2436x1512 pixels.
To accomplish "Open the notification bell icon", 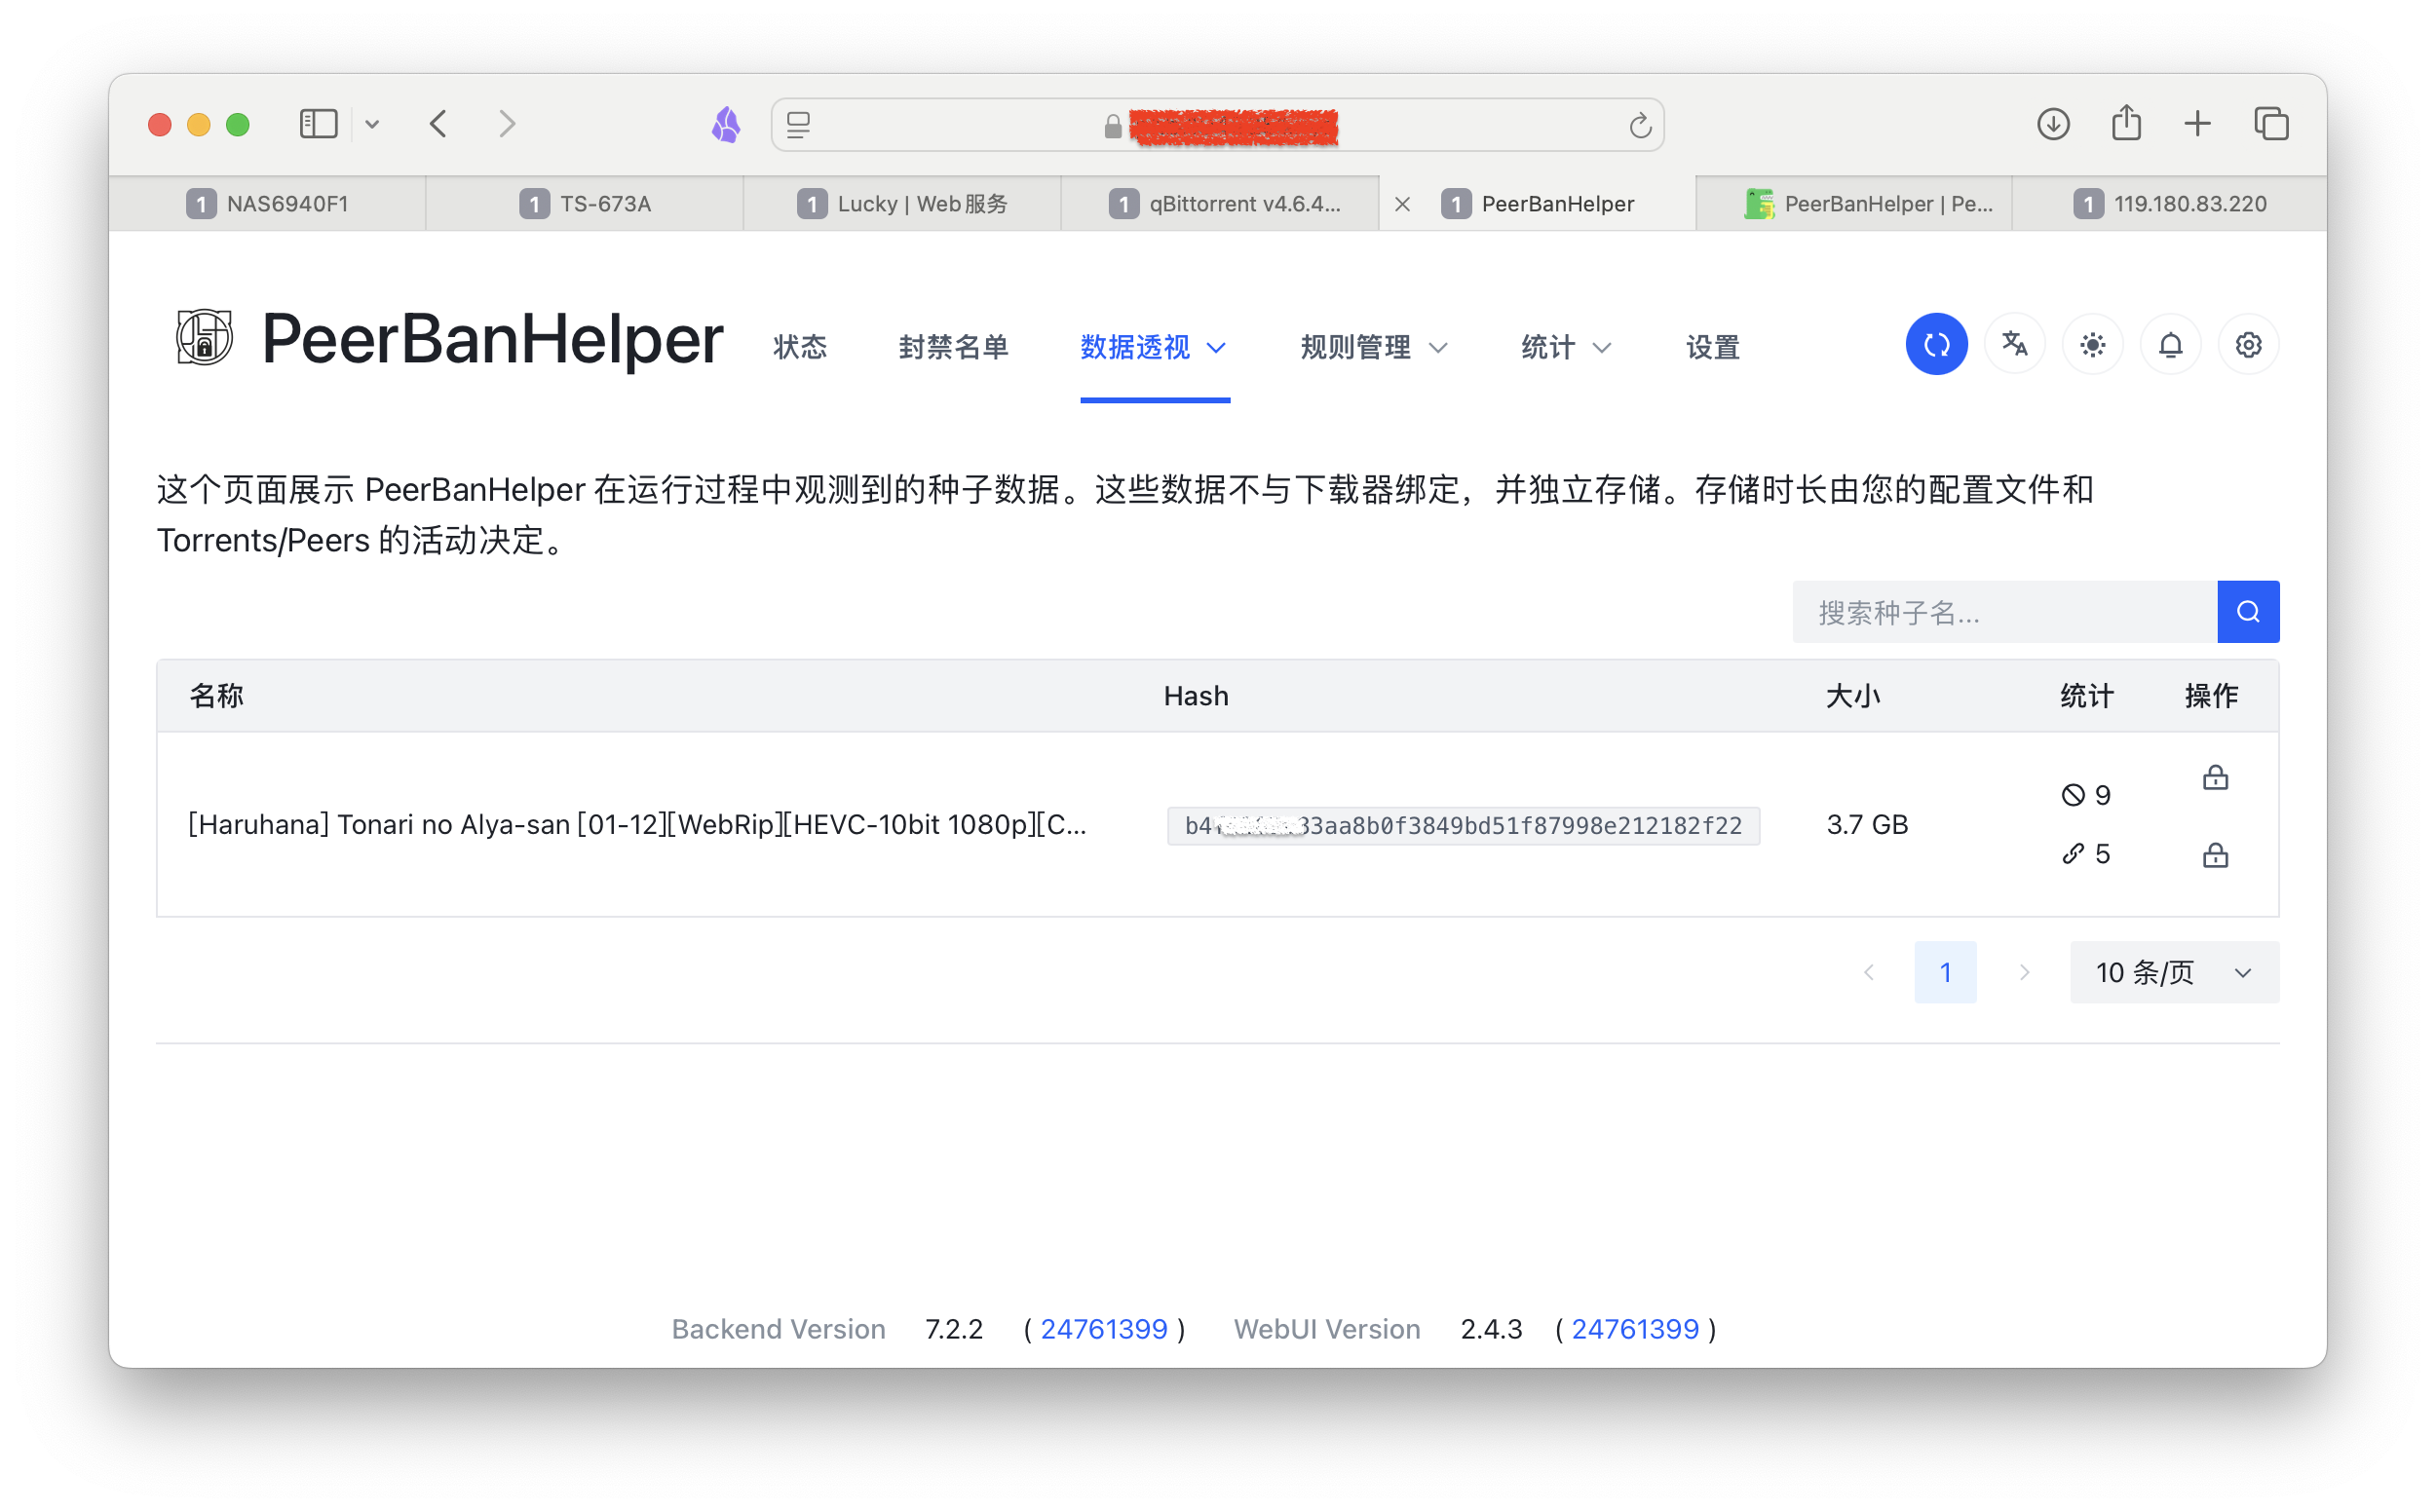I will (x=2170, y=345).
